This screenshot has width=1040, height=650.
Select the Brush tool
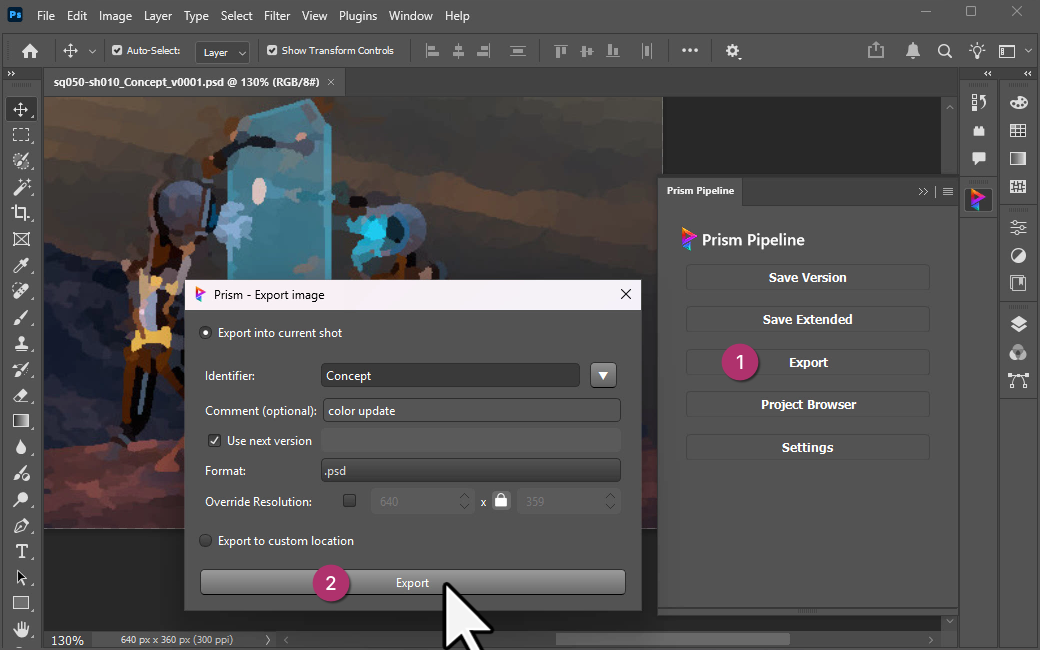click(x=21, y=317)
